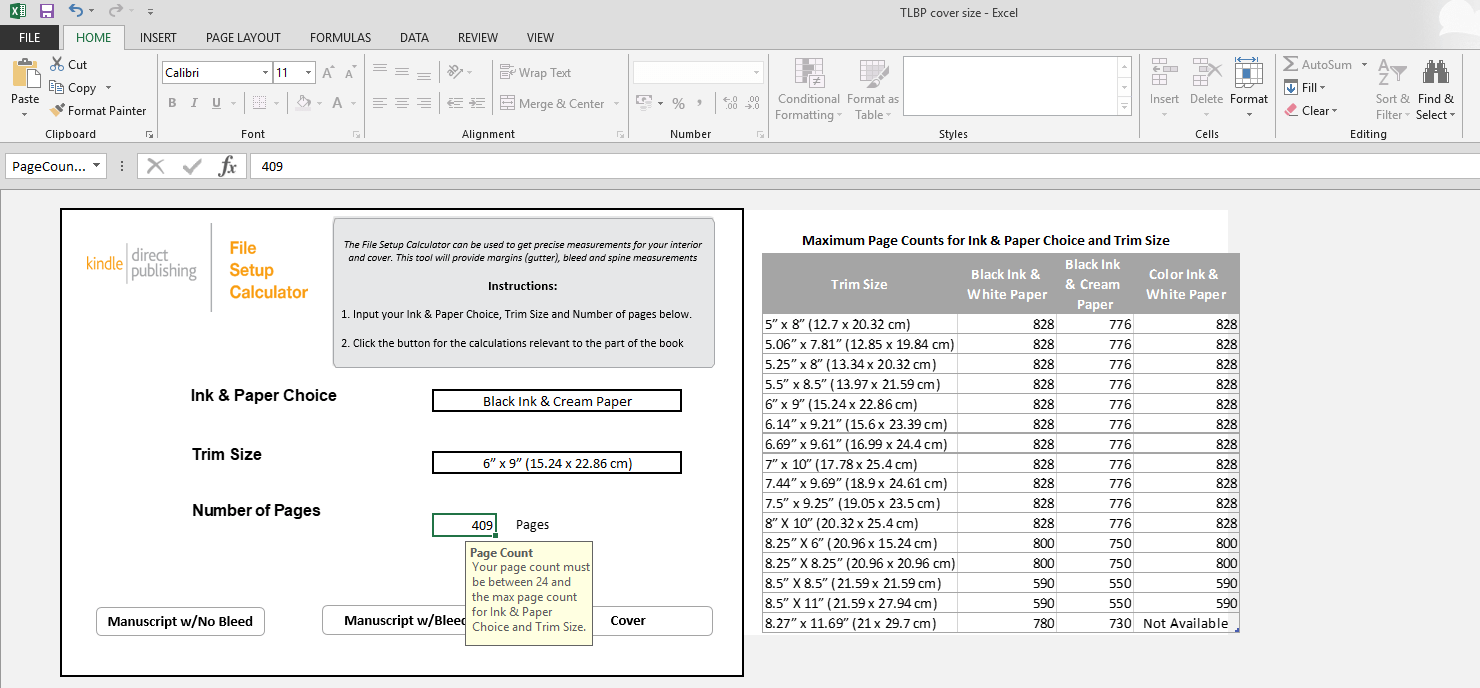Decrease the cell indent
Viewport: 1480px width, 688px height.
click(455, 103)
